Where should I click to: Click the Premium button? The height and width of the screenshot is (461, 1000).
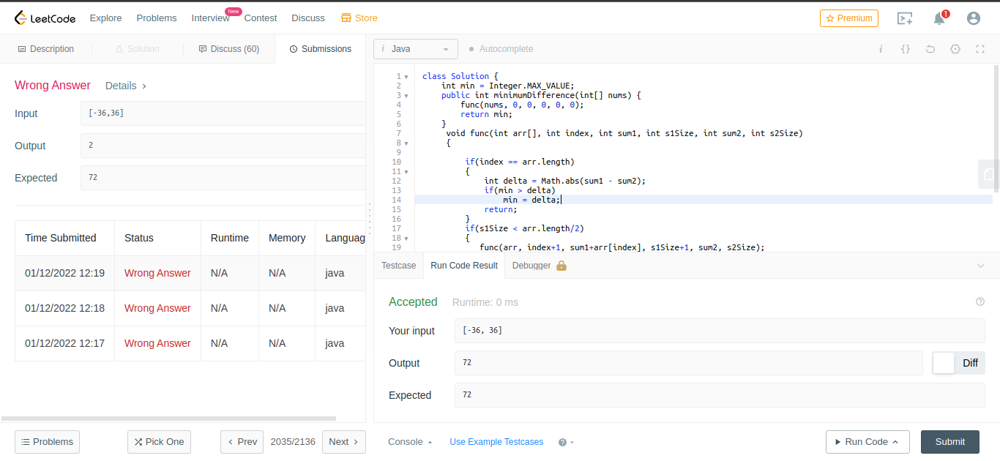pyautogui.click(x=849, y=18)
